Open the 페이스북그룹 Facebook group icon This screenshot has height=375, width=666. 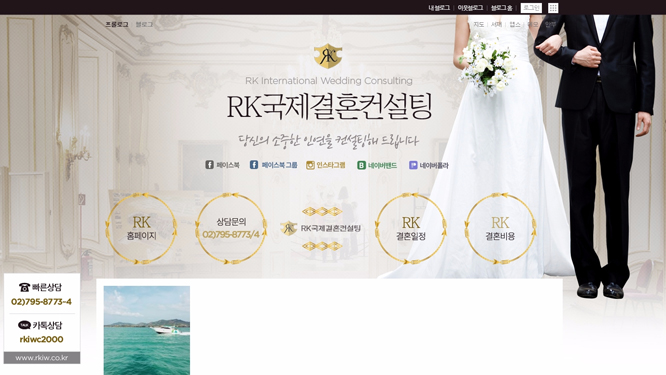(x=254, y=165)
